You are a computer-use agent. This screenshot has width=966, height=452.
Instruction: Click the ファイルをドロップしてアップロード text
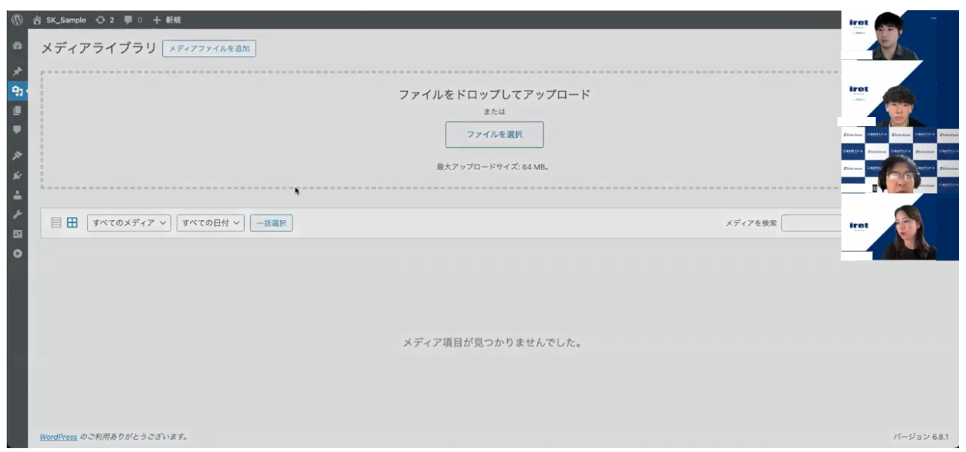click(494, 94)
